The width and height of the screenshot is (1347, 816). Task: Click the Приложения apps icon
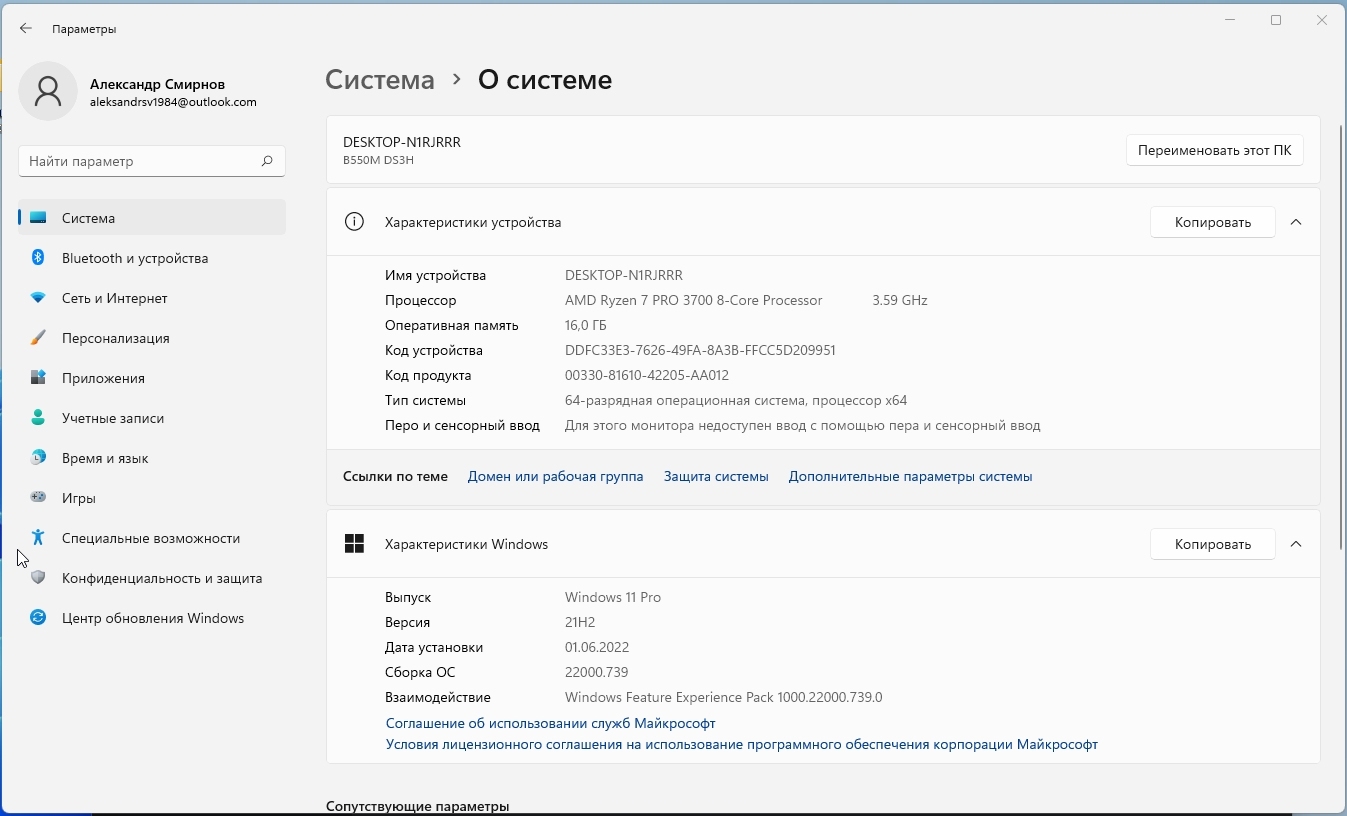(x=38, y=378)
